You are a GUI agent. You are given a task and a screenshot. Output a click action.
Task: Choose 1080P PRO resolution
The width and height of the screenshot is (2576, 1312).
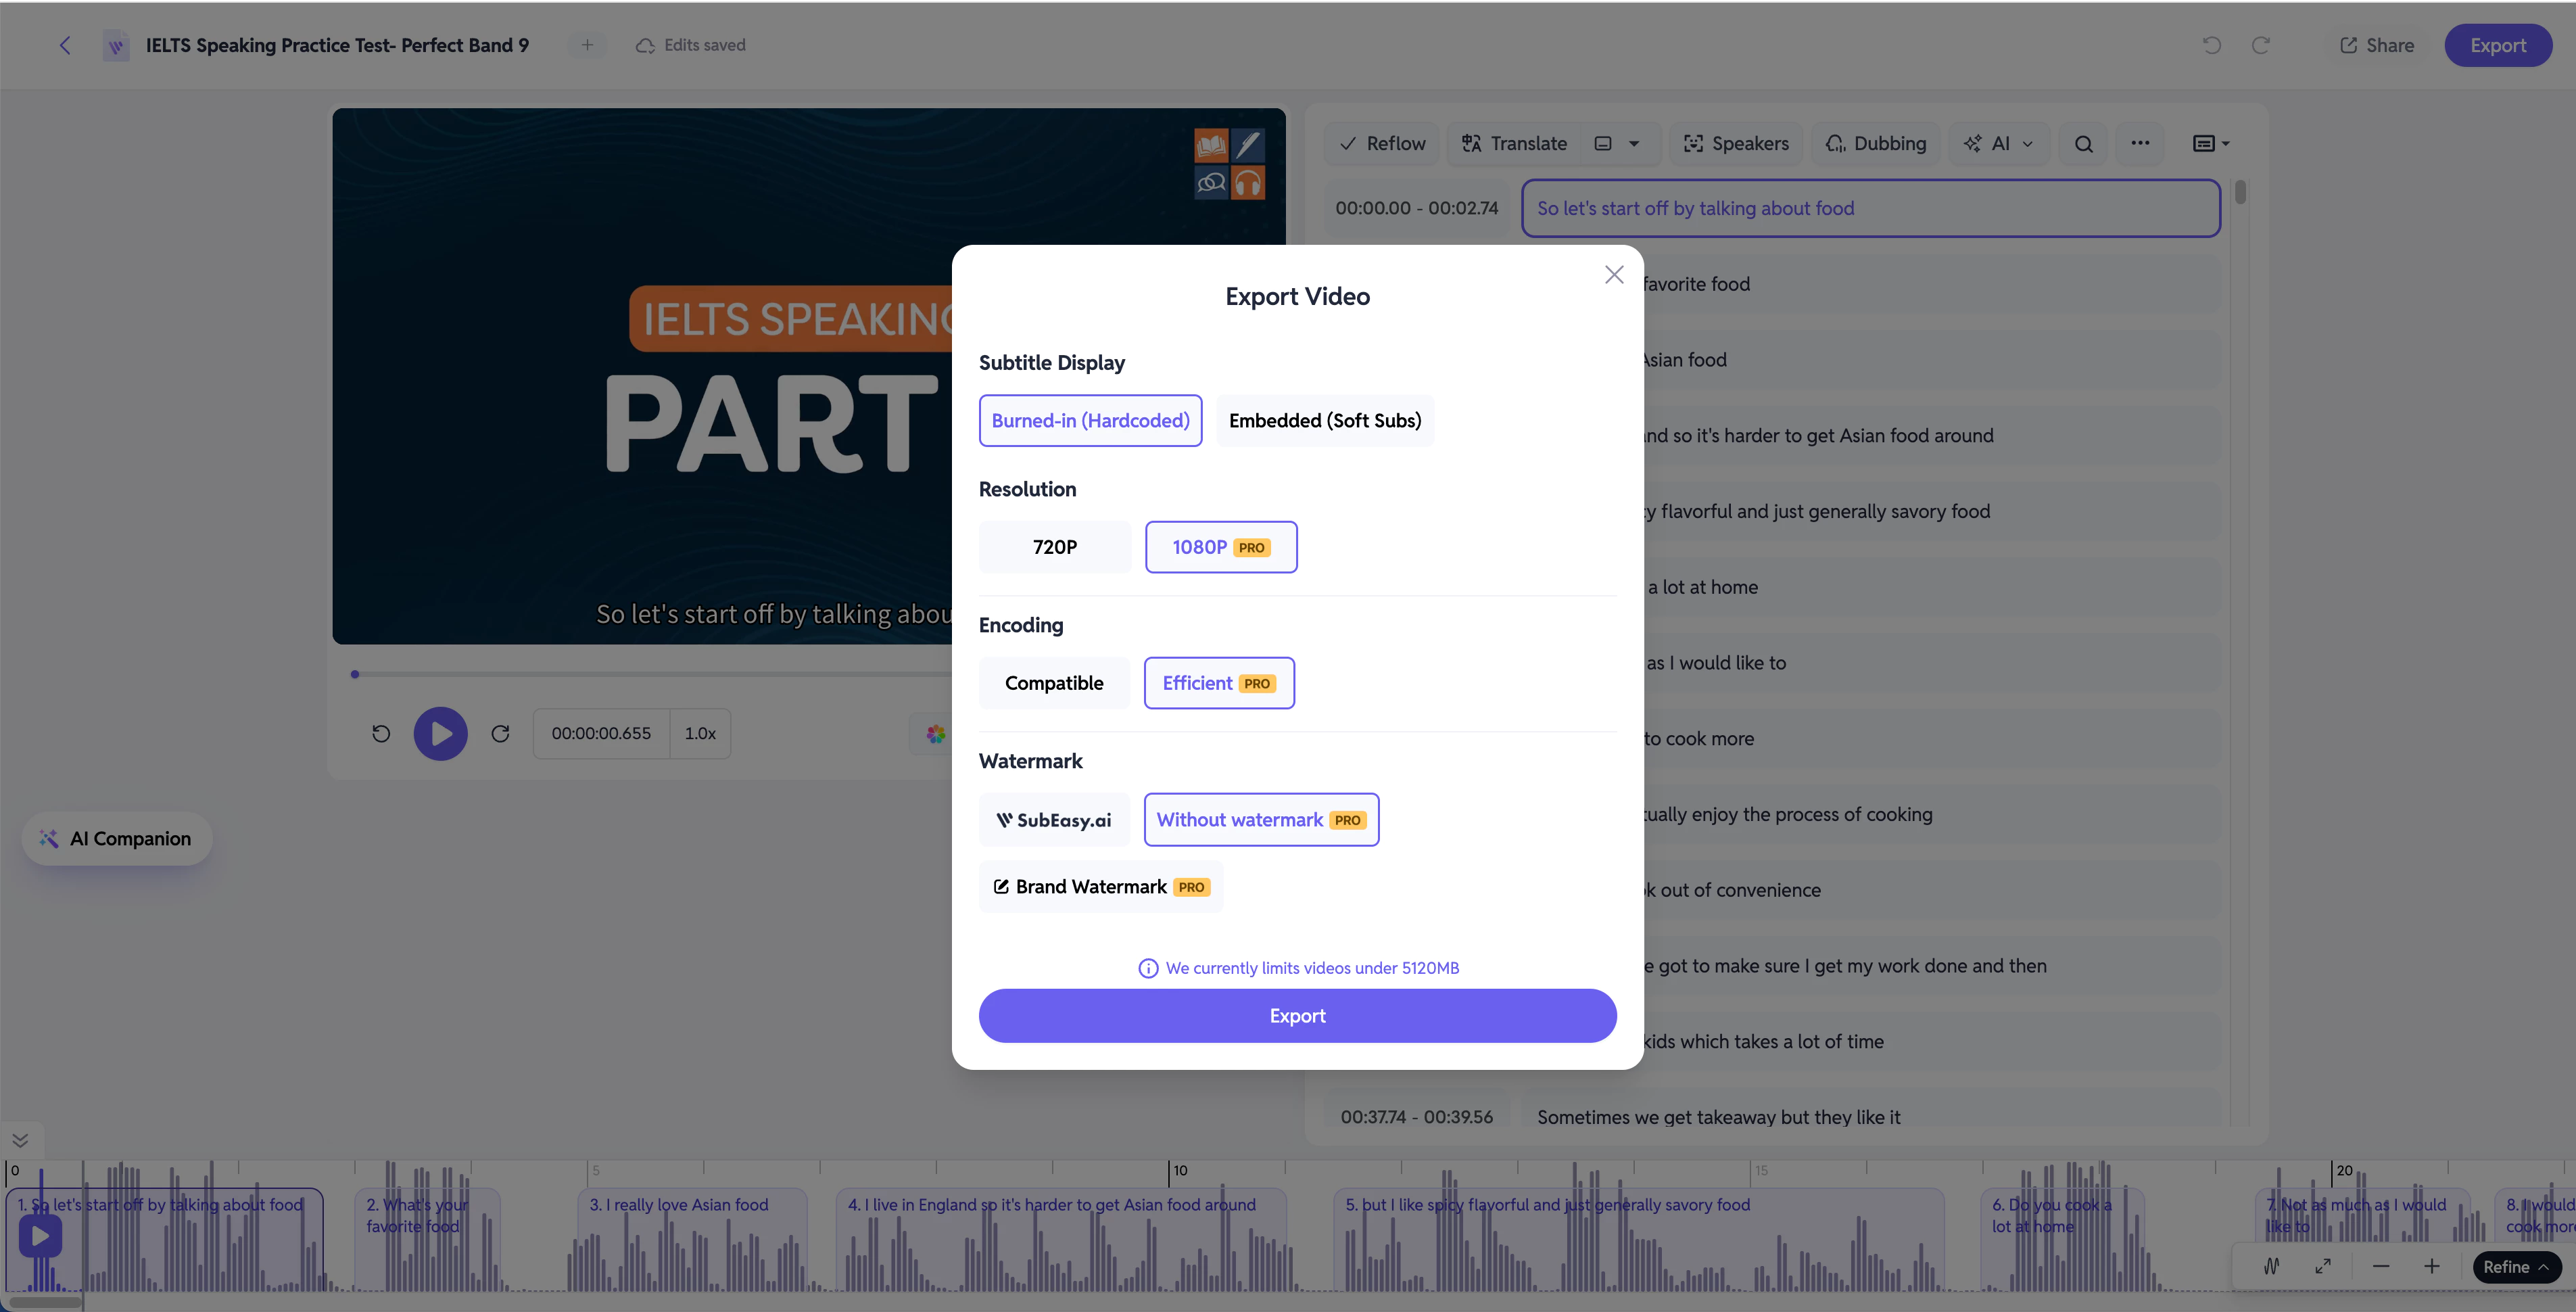pos(1221,547)
